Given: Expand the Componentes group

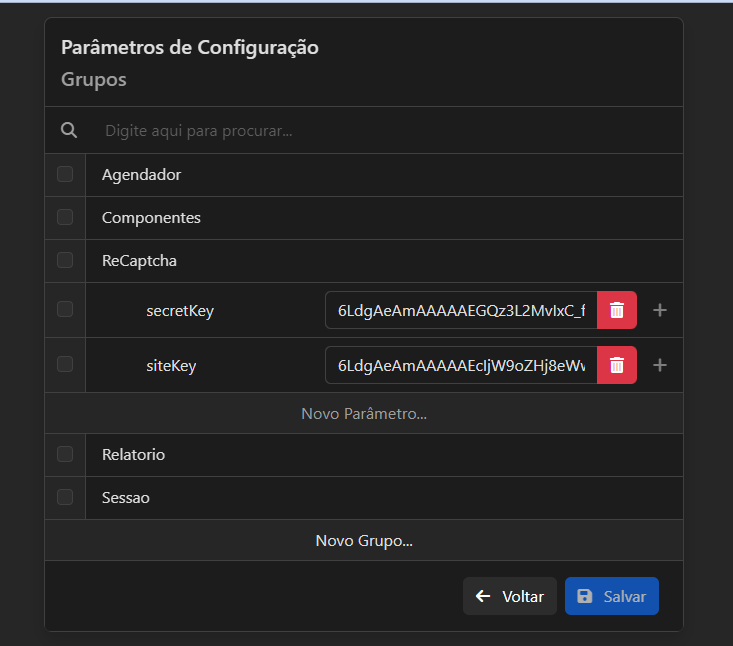Looking at the screenshot, I should (384, 218).
